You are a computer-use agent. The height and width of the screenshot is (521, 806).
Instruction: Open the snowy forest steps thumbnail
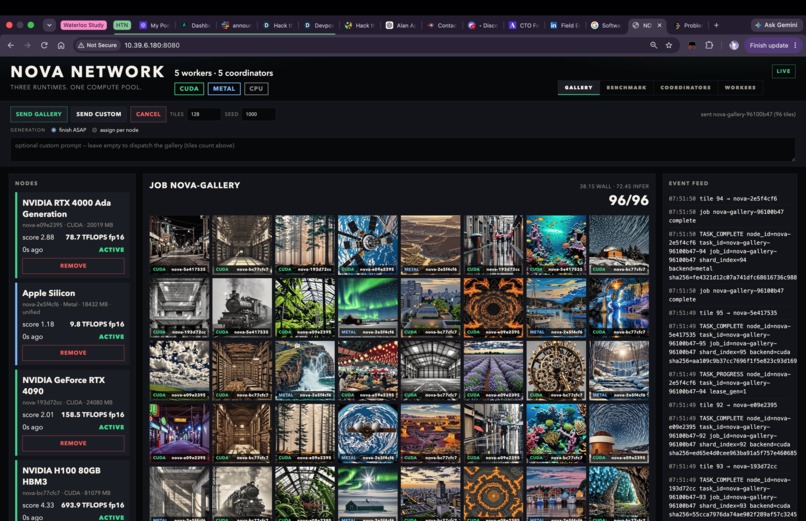pos(619,370)
